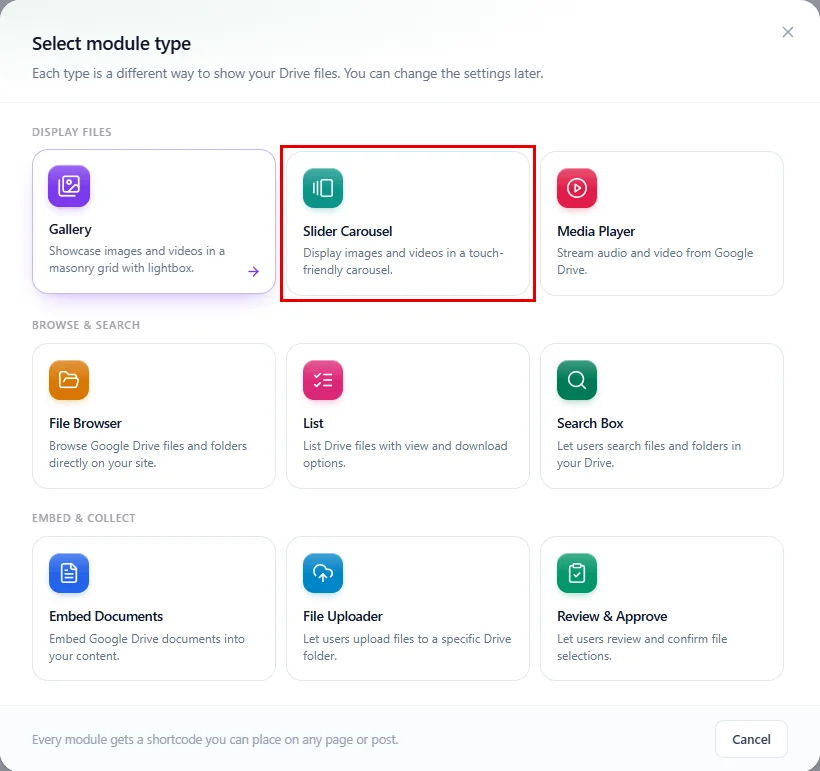Click the BROWSE & SEARCH section heading
Viewport: 820px width, 771px height.
pos(86,325)
